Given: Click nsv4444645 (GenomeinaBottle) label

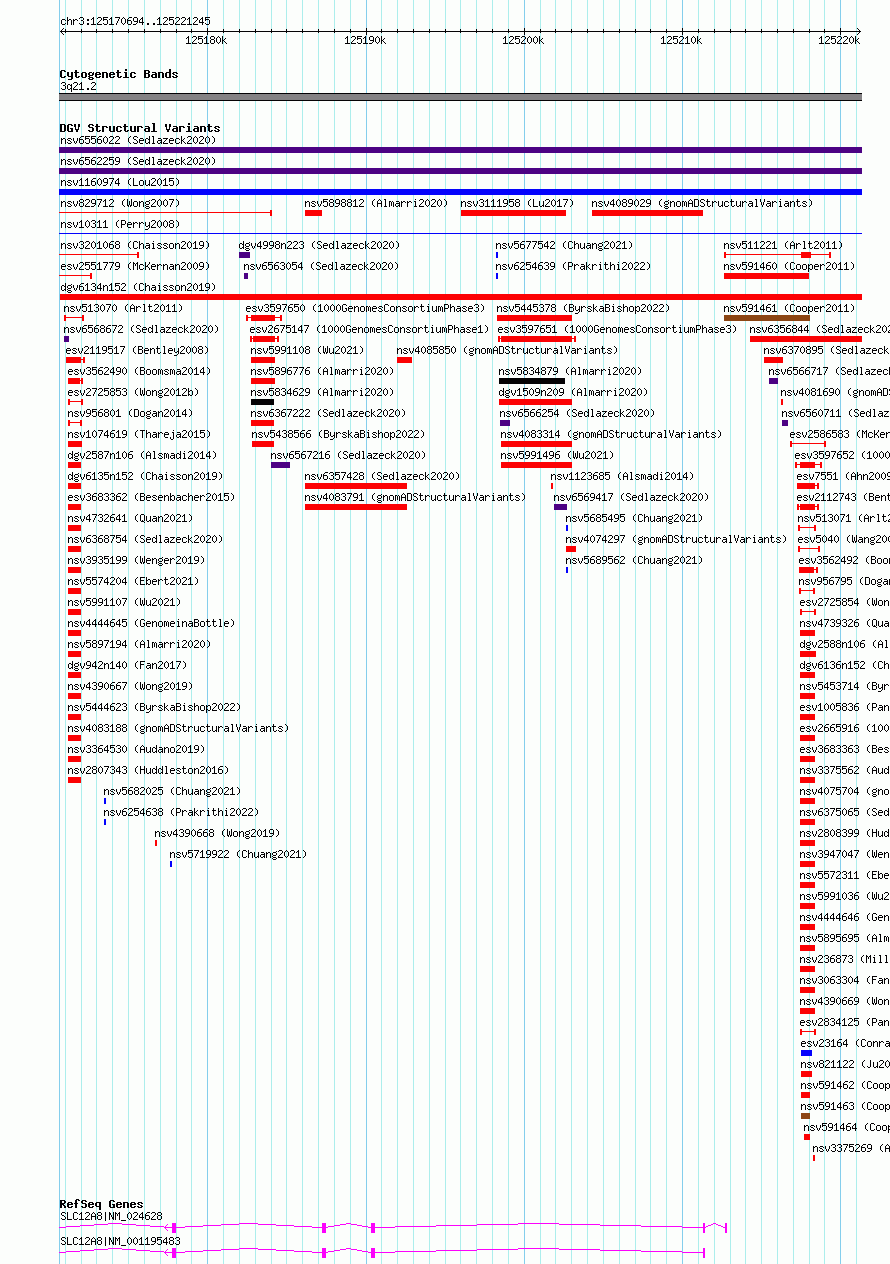Looking at the screenshot, I should click(151, 623).
